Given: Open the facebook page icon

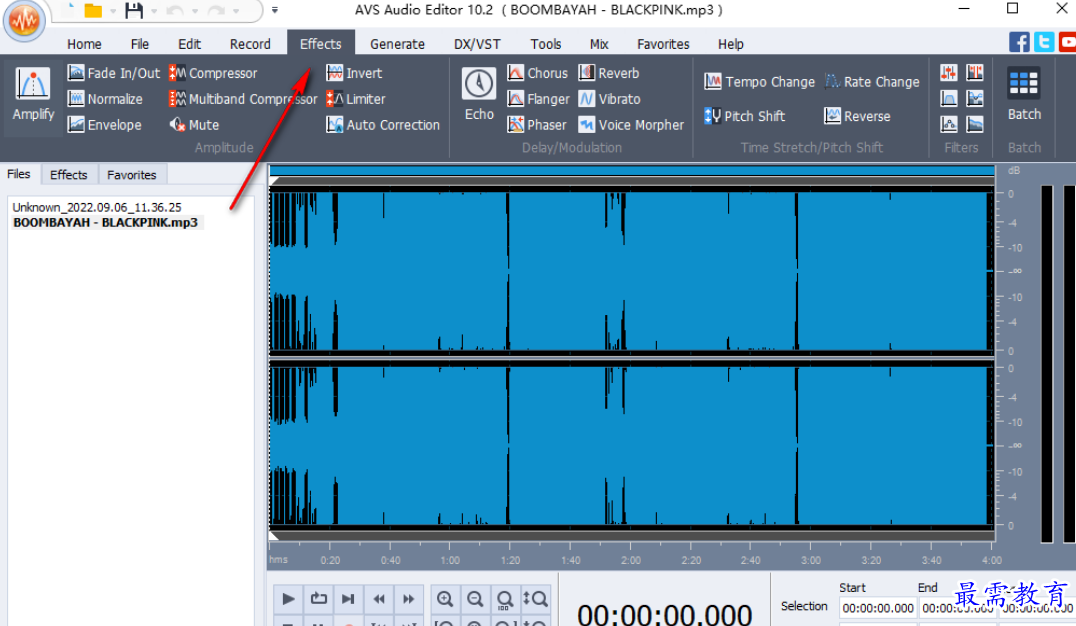Looking at the screenshot, I should point(1019,43).
